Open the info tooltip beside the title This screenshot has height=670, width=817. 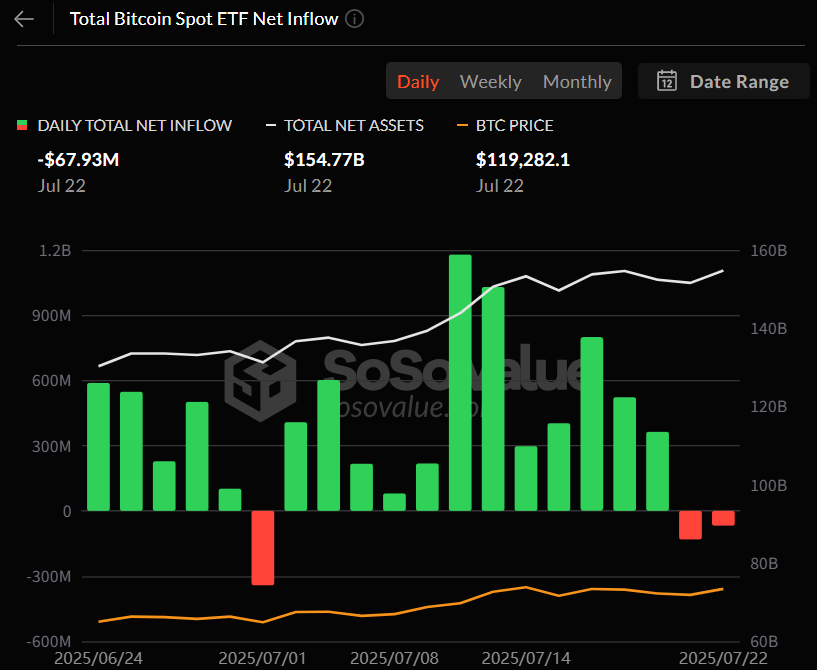pyautogui.click(x=354, y=18)
